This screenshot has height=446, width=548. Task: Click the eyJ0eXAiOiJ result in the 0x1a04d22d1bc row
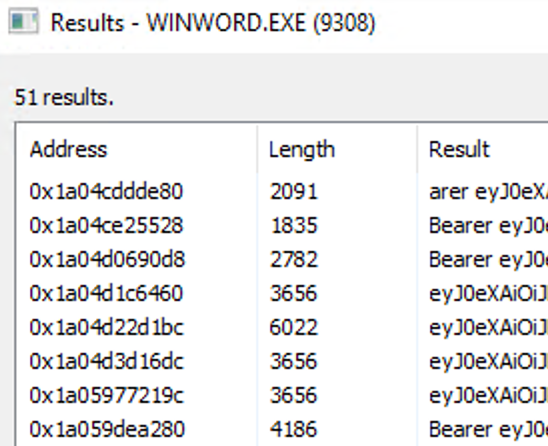[488, 327]
